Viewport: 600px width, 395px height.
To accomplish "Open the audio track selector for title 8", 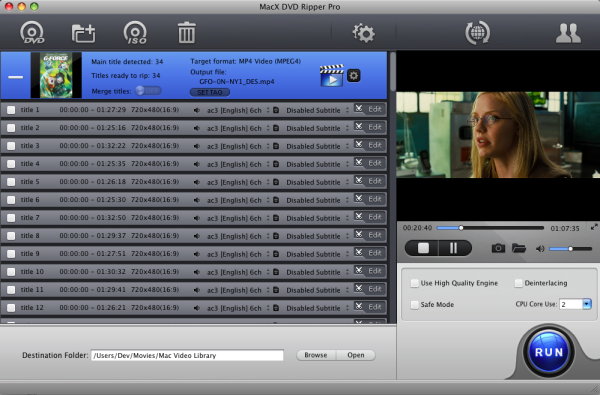I will pos(238,236).
